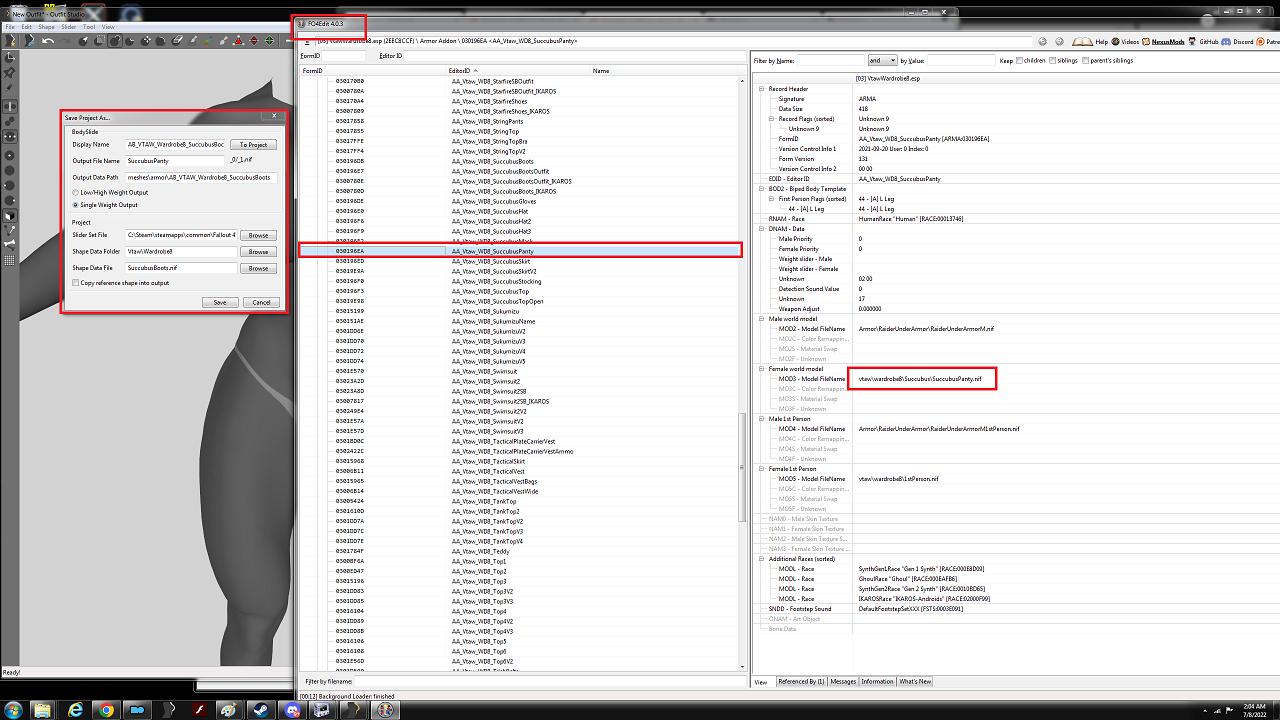Click New Project icon in Outfit Studio toolbar

(x=11, y=41)
